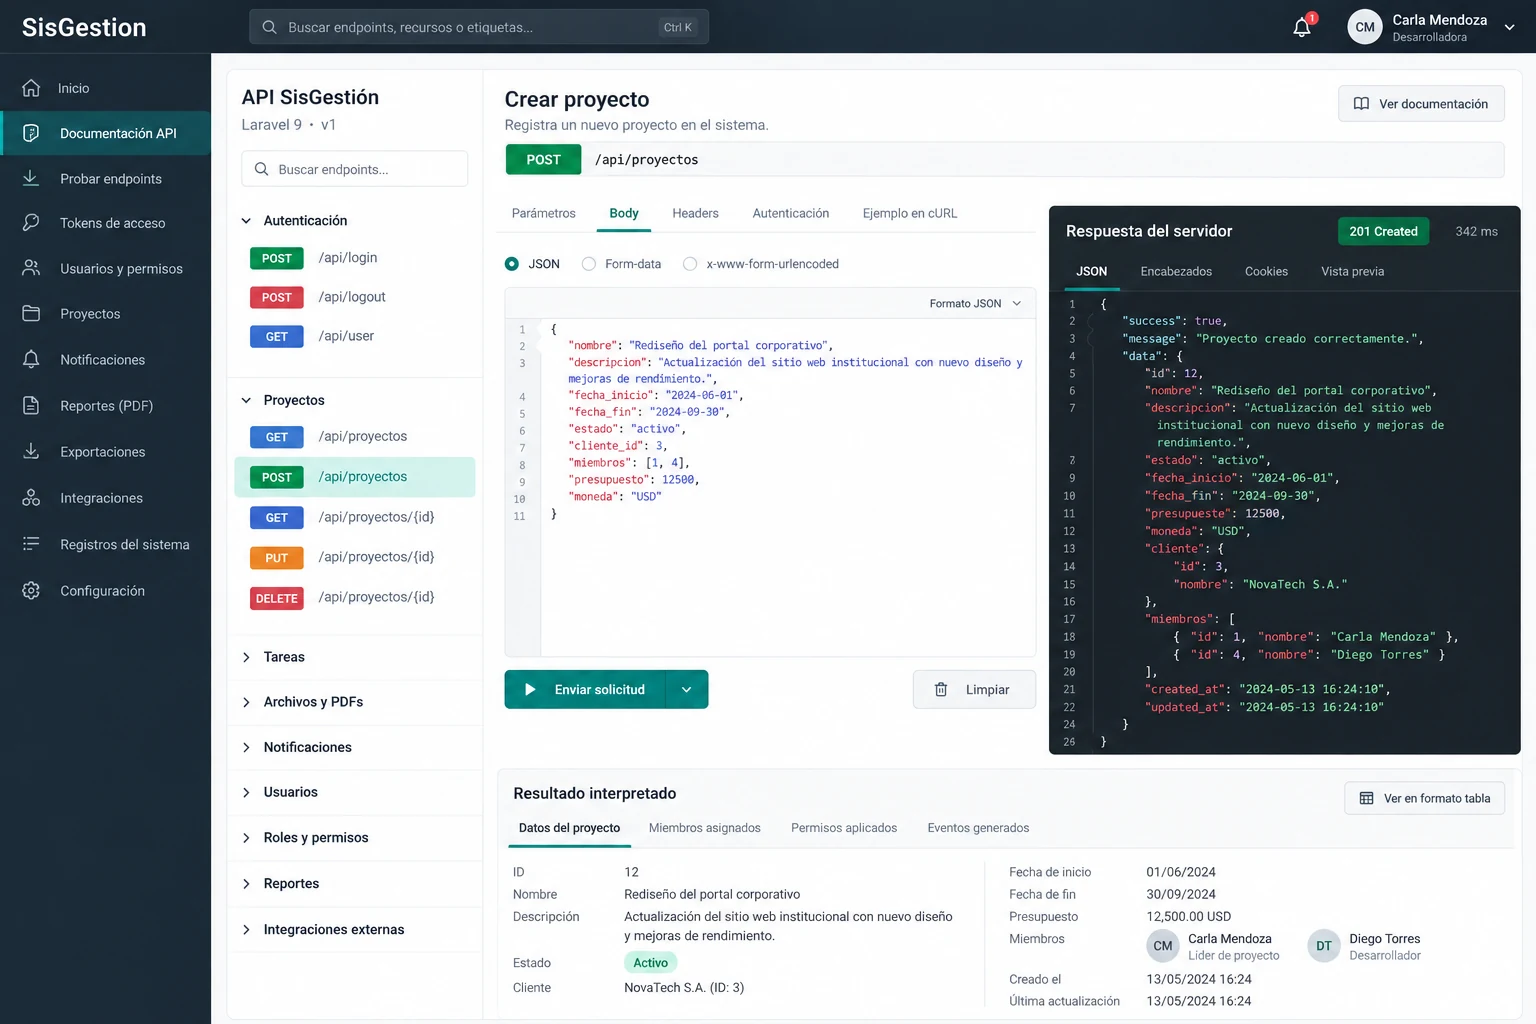Click the Notificaciones bell icon in the sidebar
This screenshot has height=1024, width=1536.
[x=31, y=359]
